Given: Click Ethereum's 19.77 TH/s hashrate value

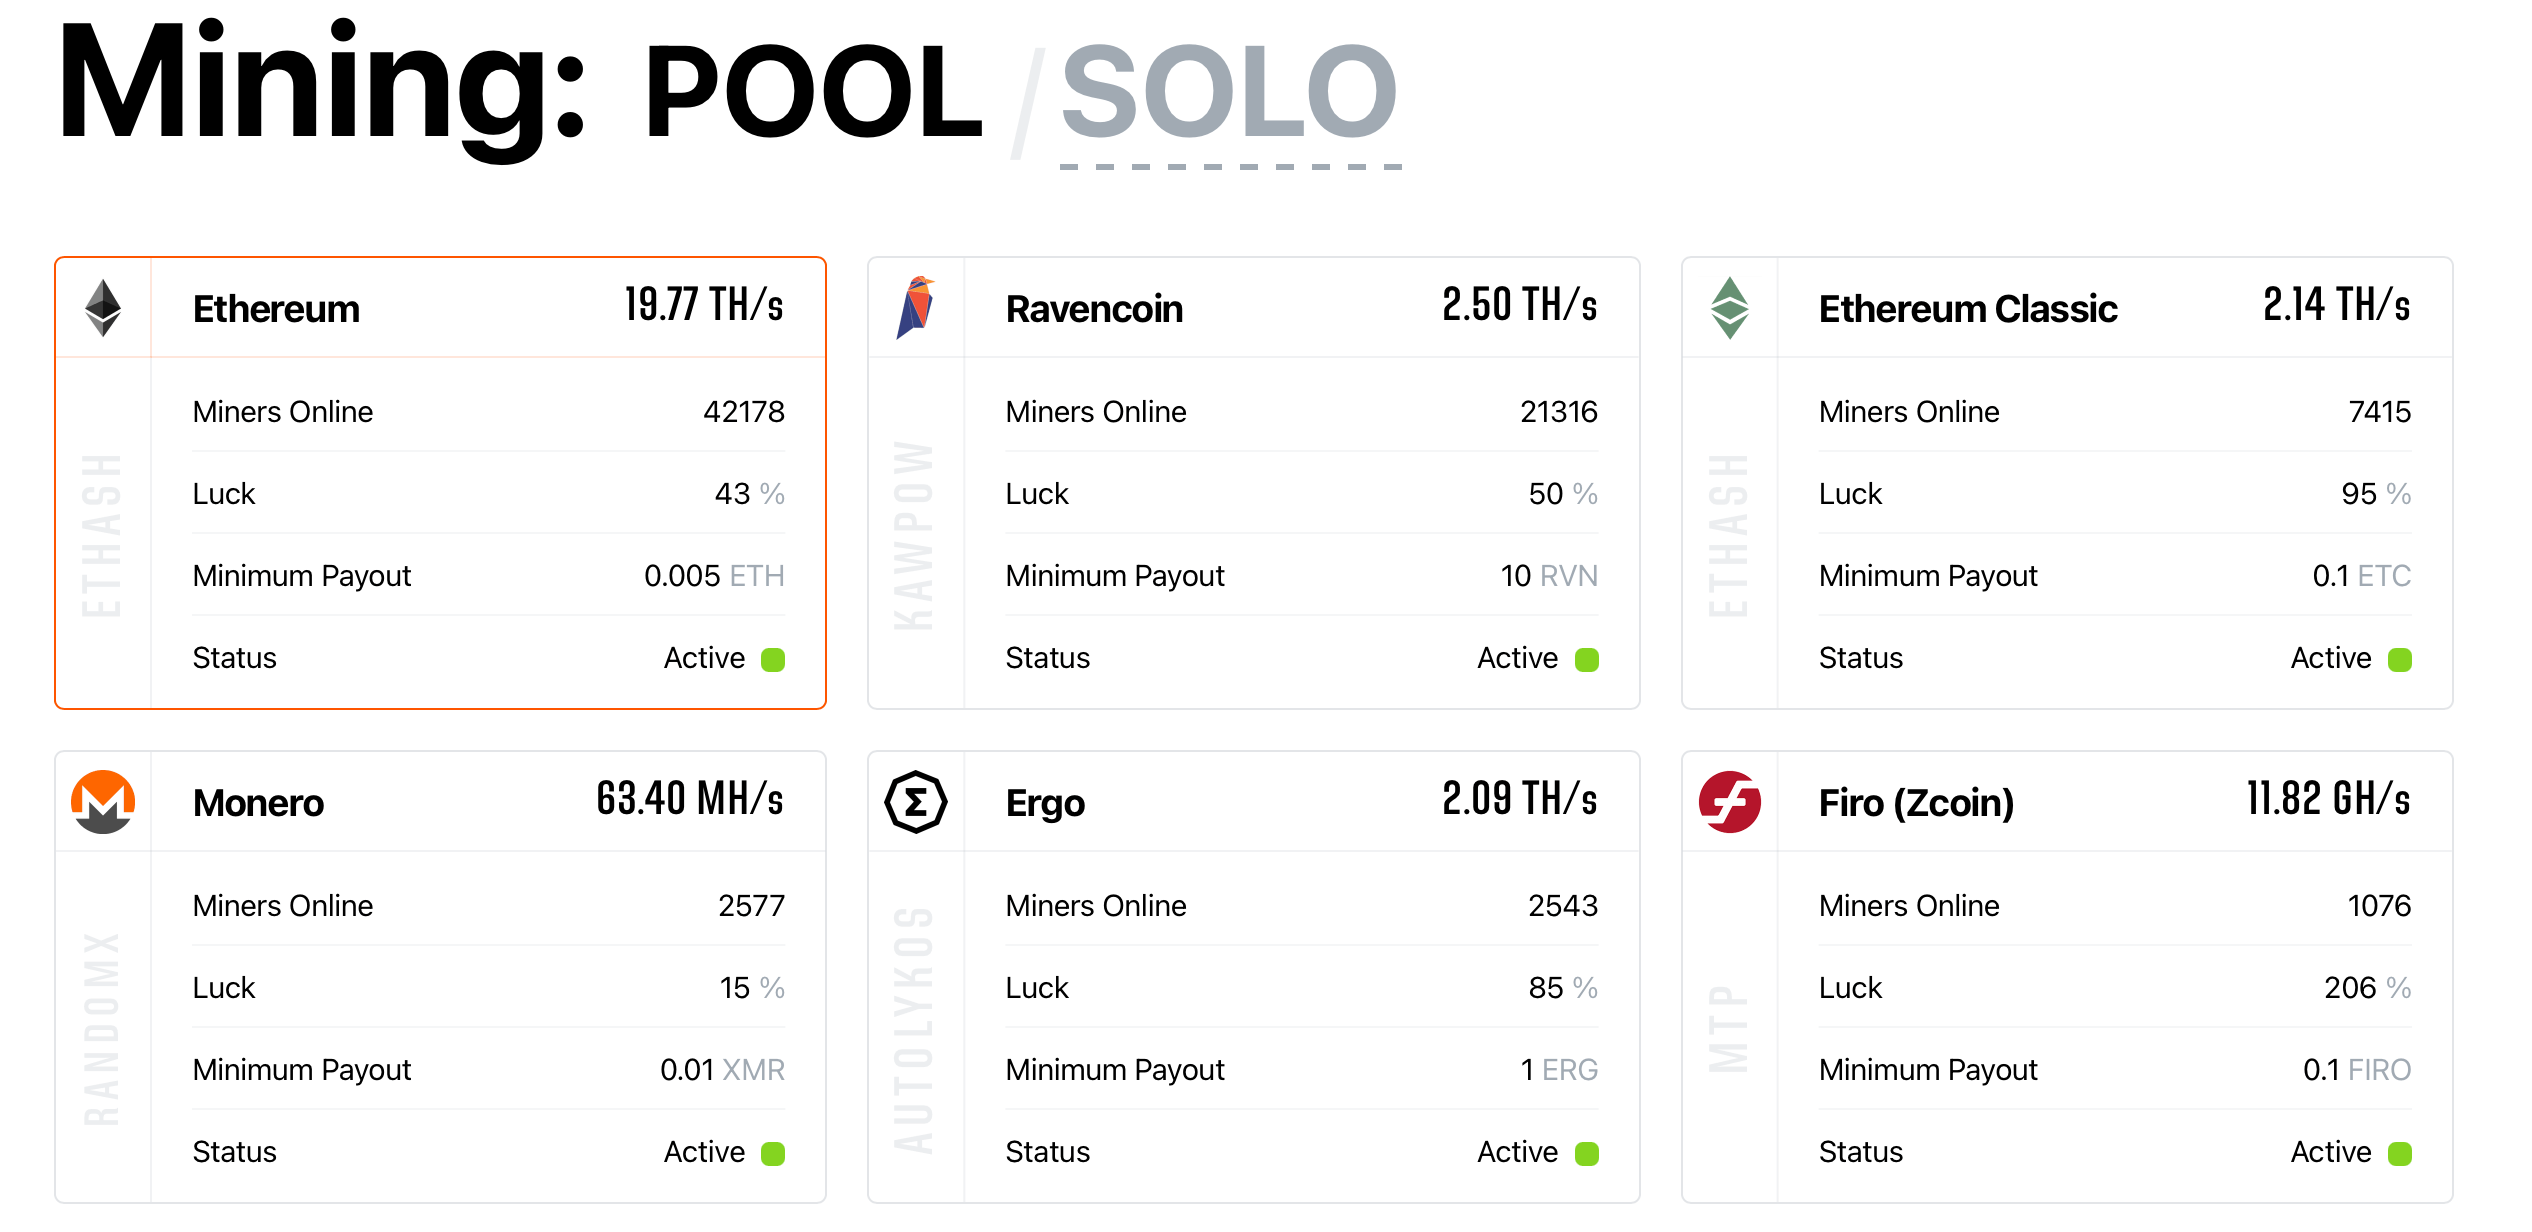Looking at the screenshot, I should click(x=704, y=305).
